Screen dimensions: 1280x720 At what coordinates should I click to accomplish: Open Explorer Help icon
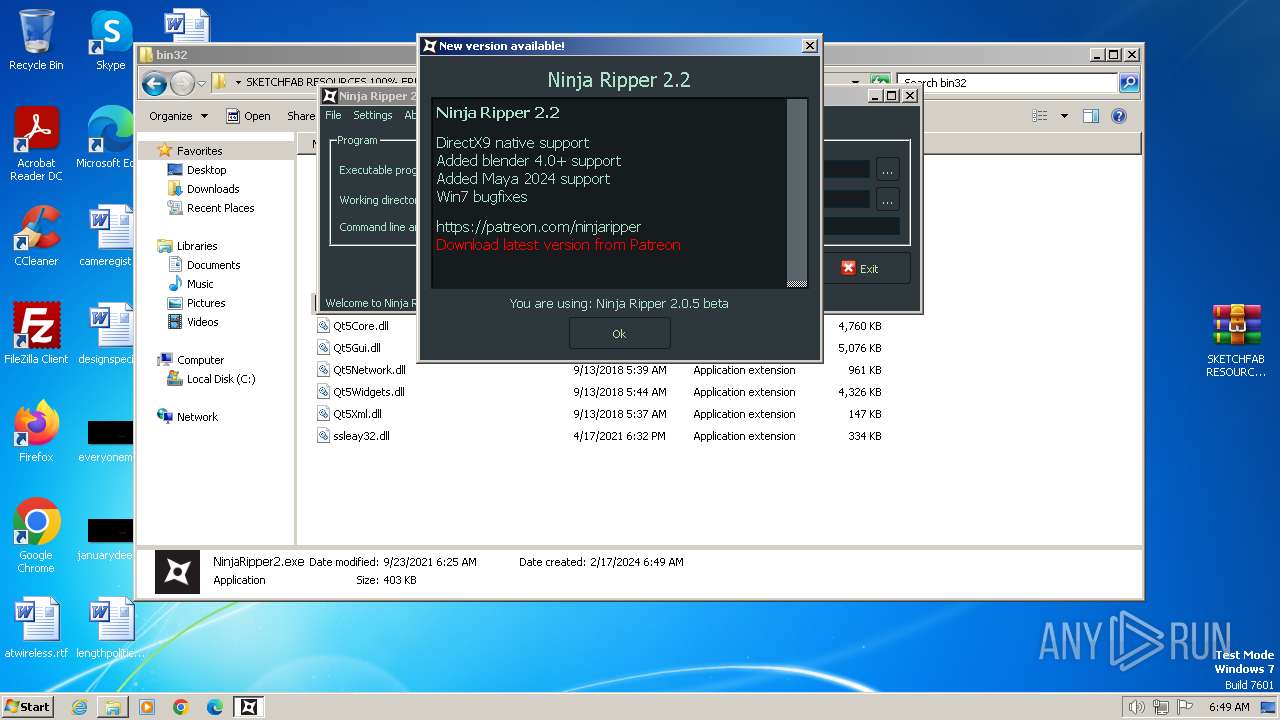tap(1119, 116)
